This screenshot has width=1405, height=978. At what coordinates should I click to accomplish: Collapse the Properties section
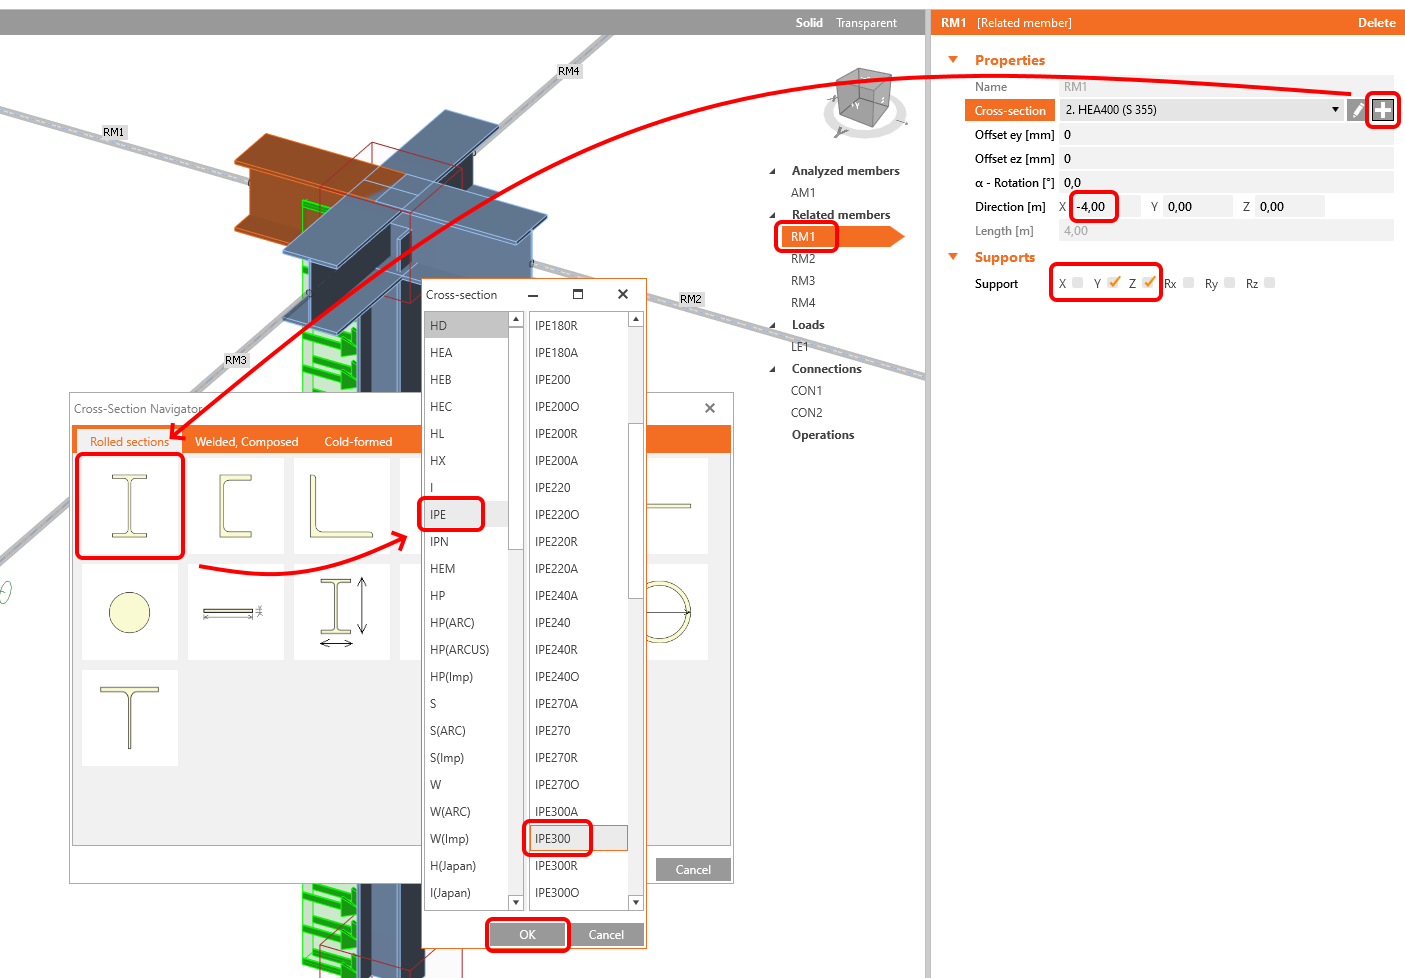(x=953, y=60)
